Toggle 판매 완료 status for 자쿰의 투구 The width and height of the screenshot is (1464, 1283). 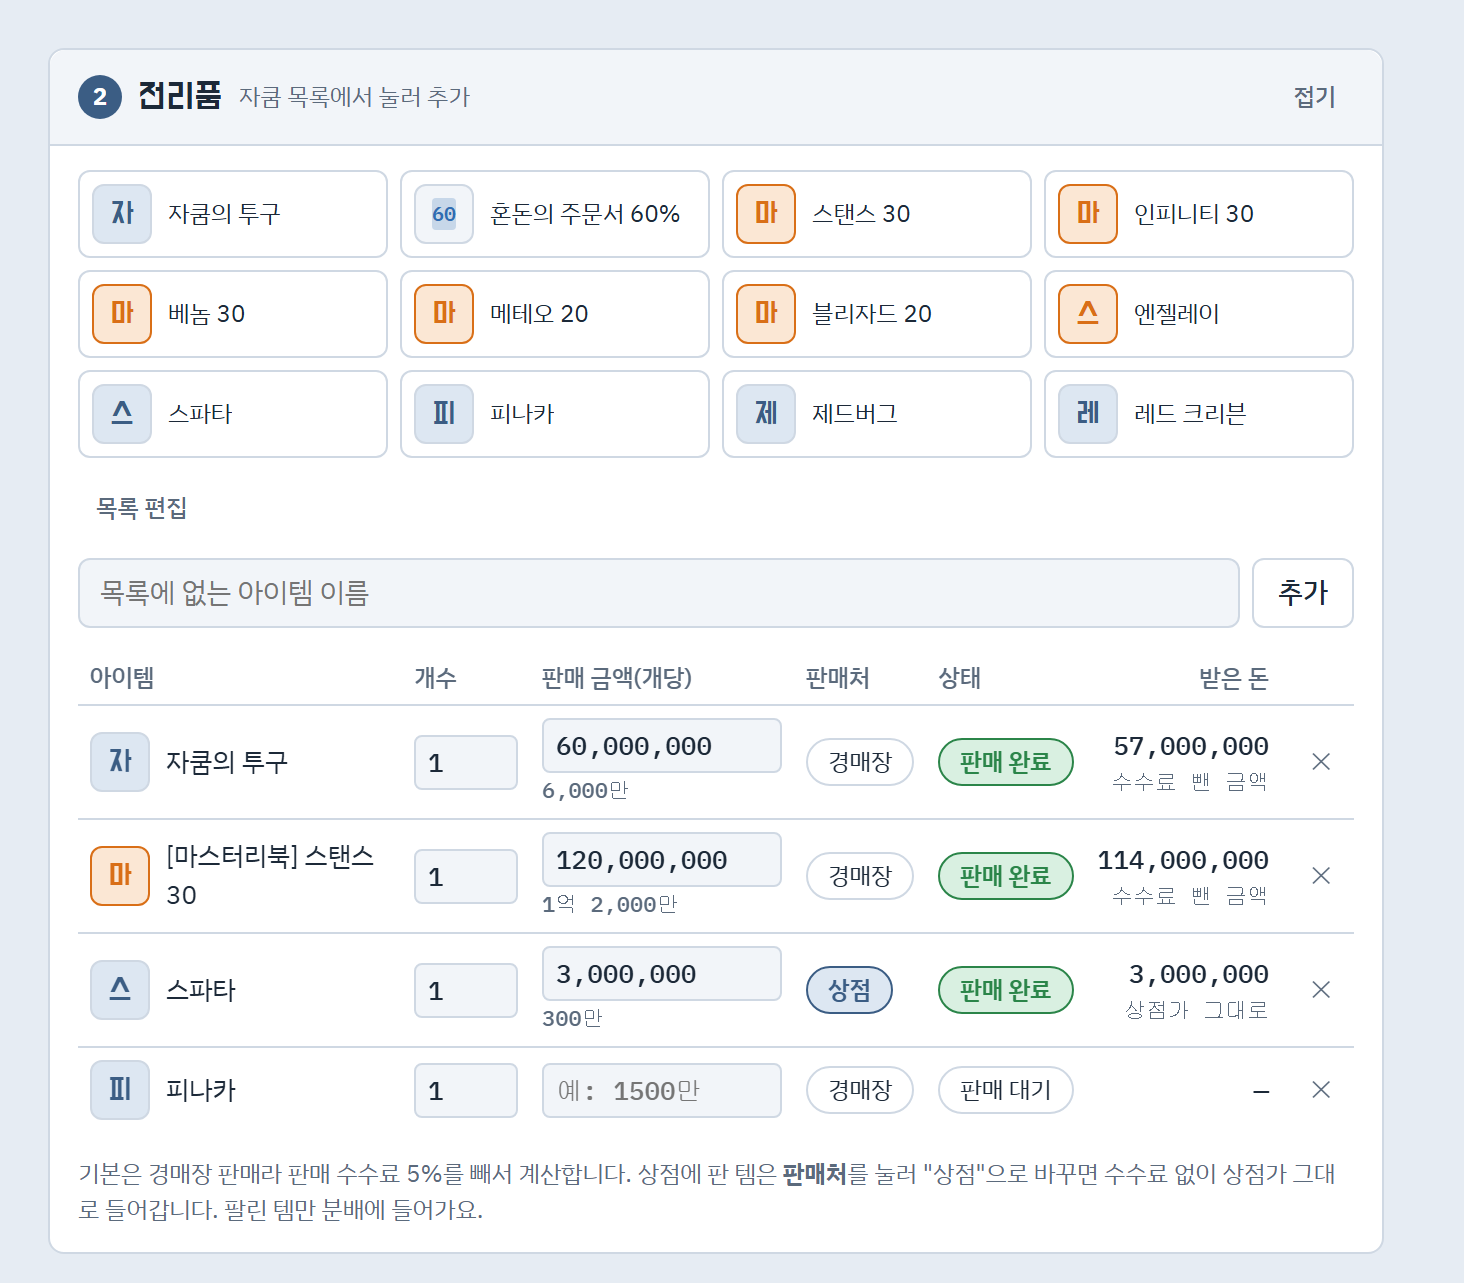click(1006, 762)
